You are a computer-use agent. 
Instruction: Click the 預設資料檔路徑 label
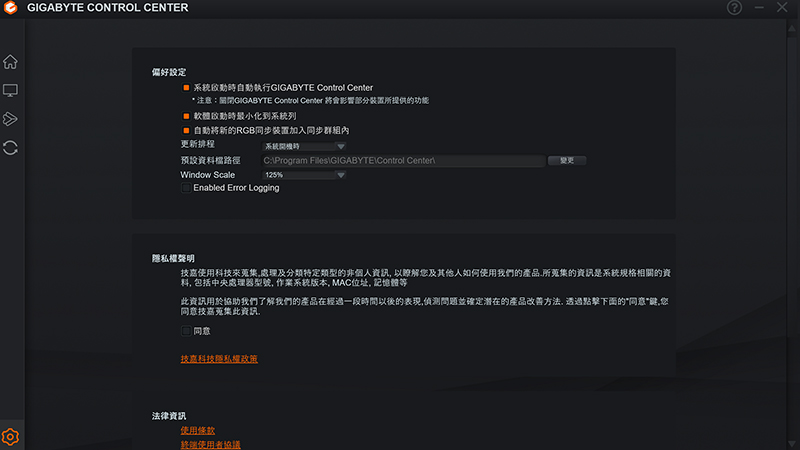210,161
